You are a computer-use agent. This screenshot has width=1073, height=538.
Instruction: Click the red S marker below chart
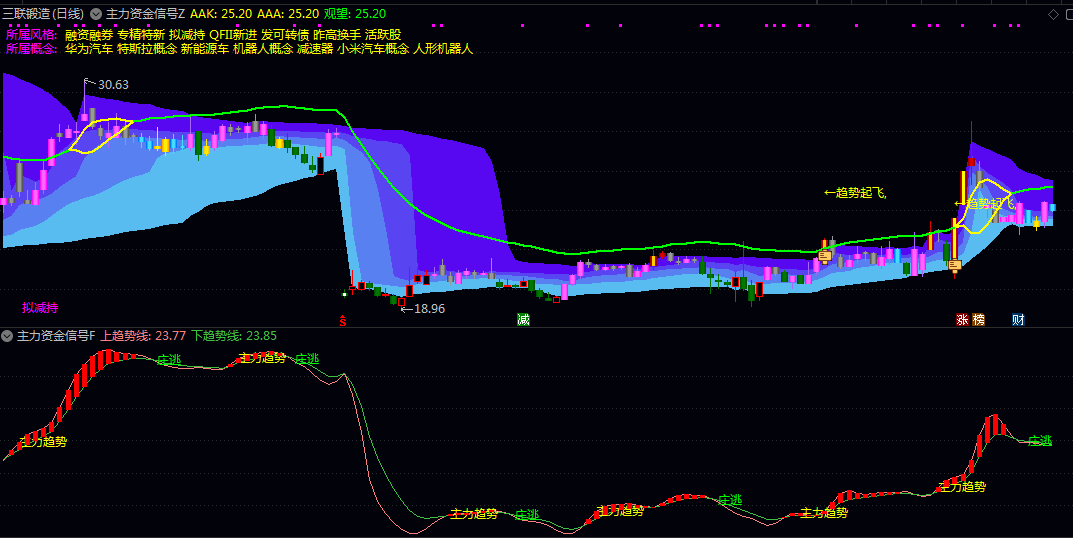pyautogui.click(x=343, y=321)
